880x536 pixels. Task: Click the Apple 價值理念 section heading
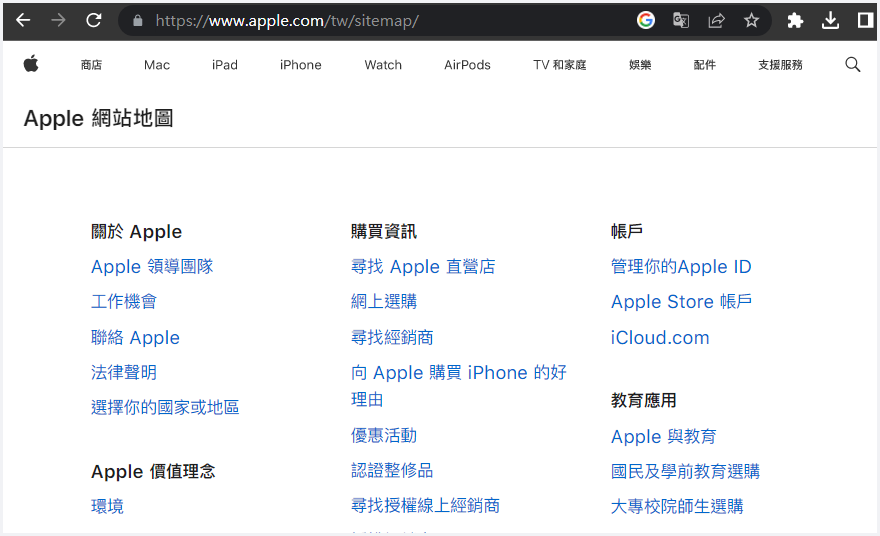pyautogui.click(x=153, y=471)
